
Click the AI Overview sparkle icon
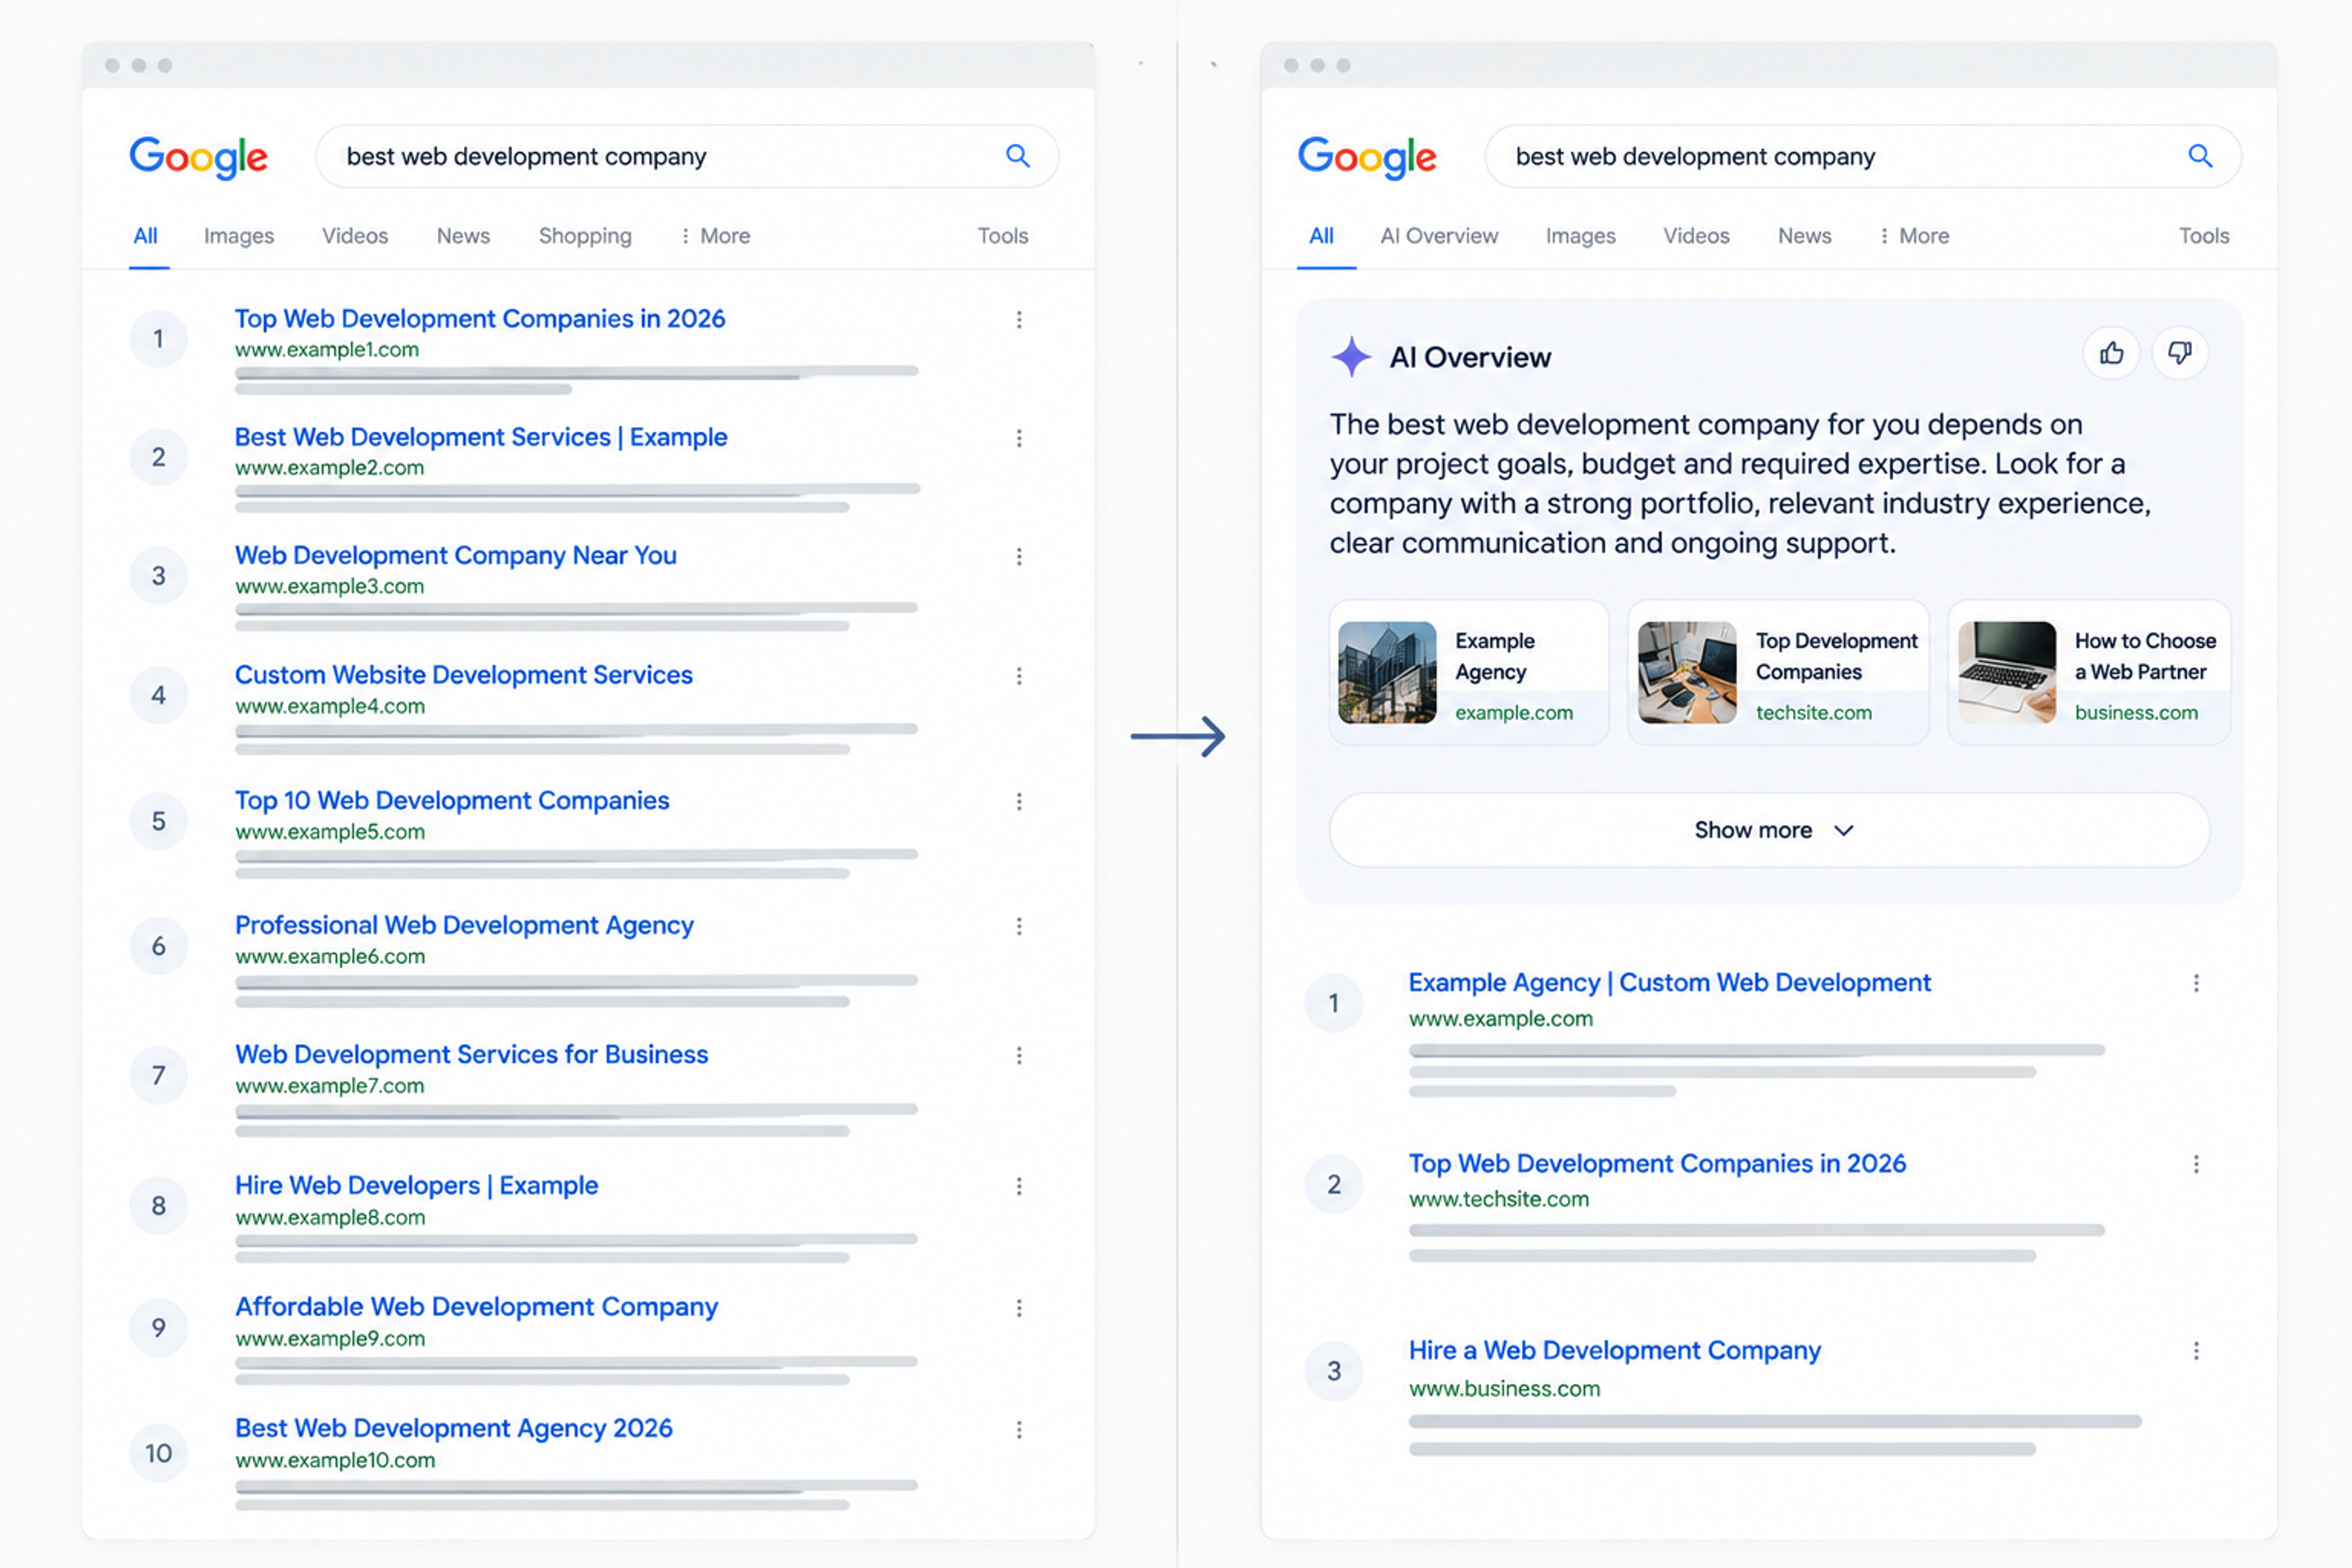tap(1351, 357)
